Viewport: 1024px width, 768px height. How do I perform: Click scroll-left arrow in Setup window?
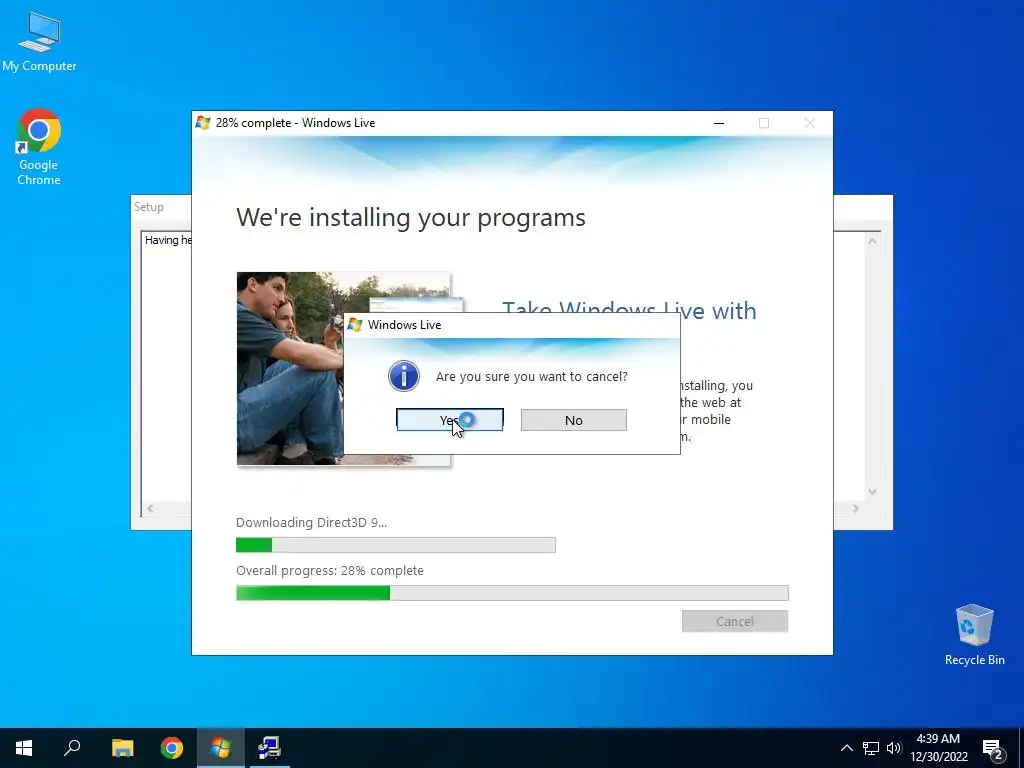coord(150,508)
